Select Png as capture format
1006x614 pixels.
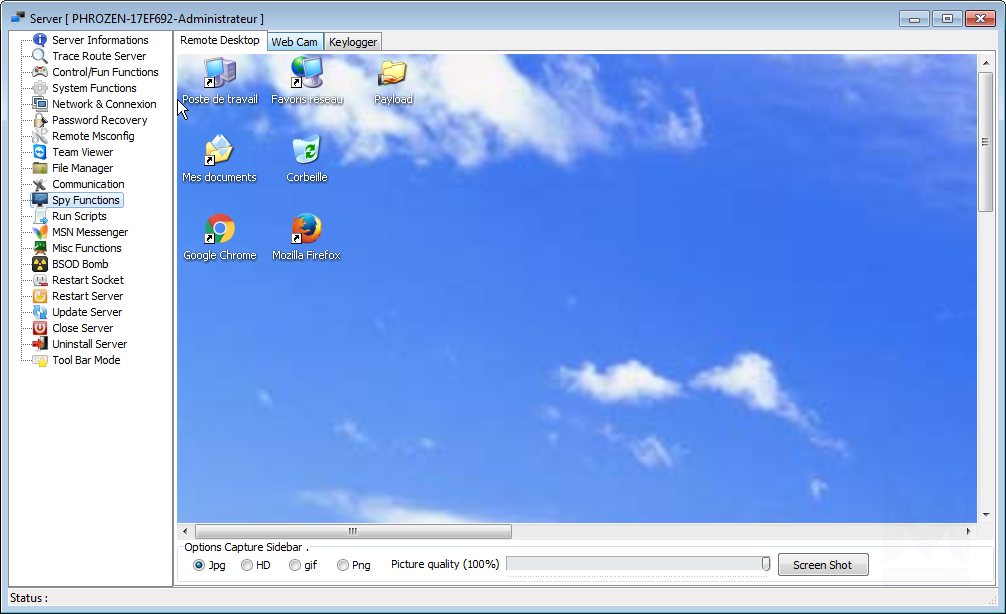point(343,565)
